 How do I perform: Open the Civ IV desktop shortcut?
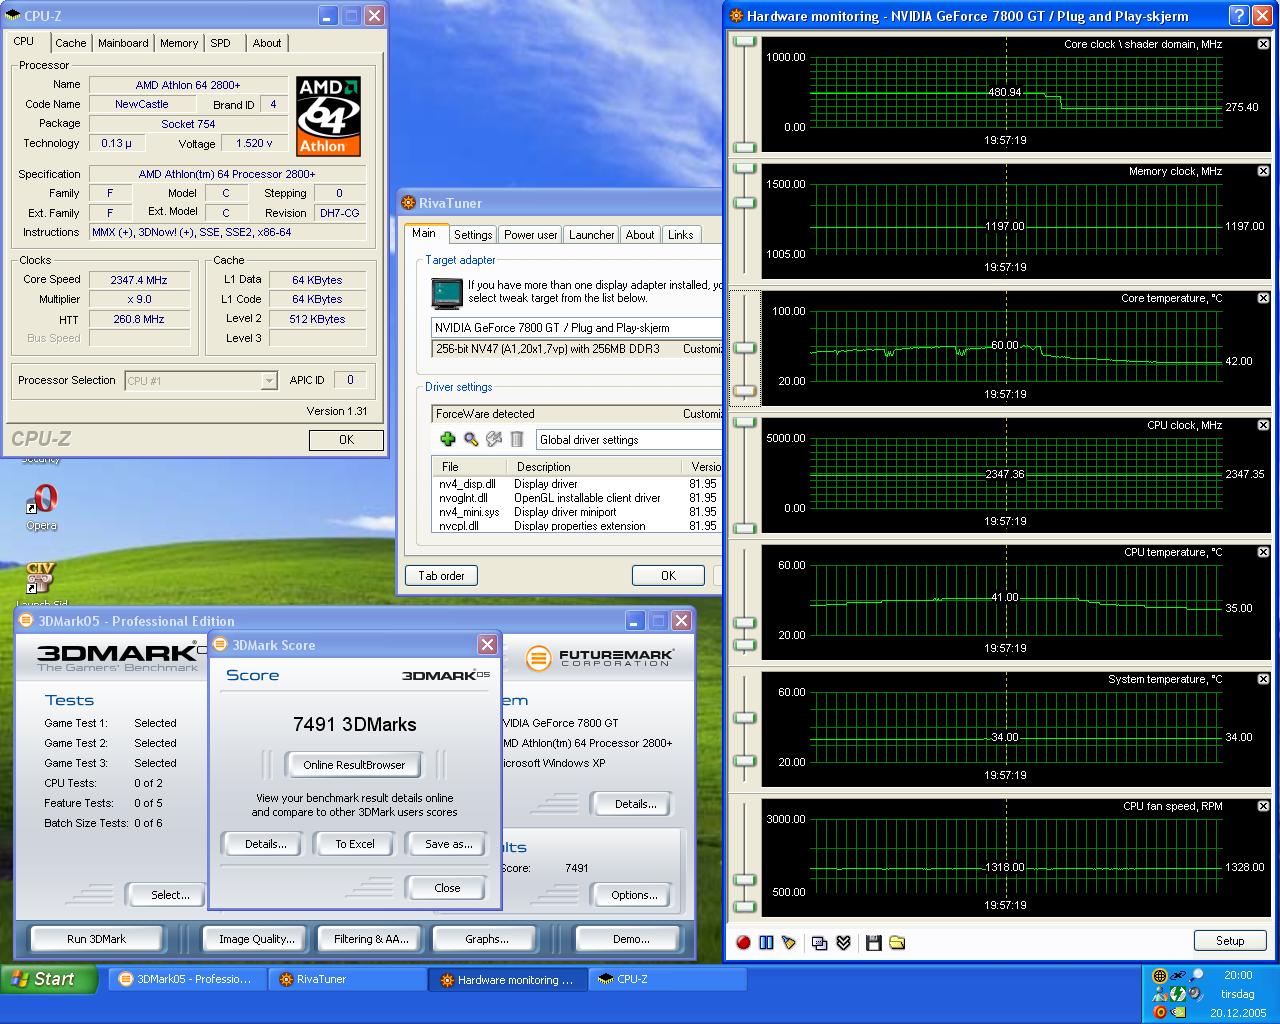(41, 584)
